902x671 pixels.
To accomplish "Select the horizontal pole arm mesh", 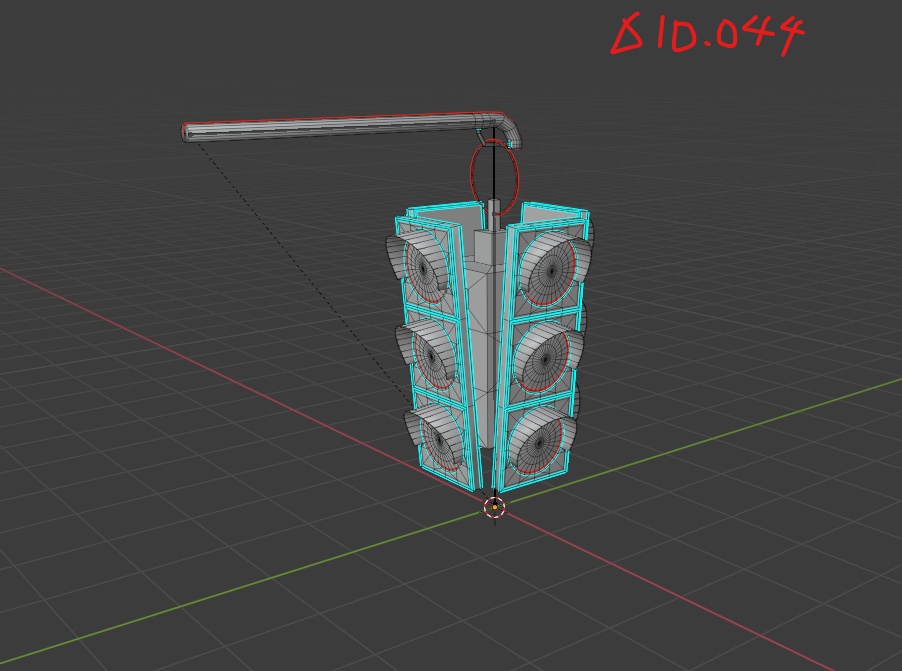I will tap(352, 129).
